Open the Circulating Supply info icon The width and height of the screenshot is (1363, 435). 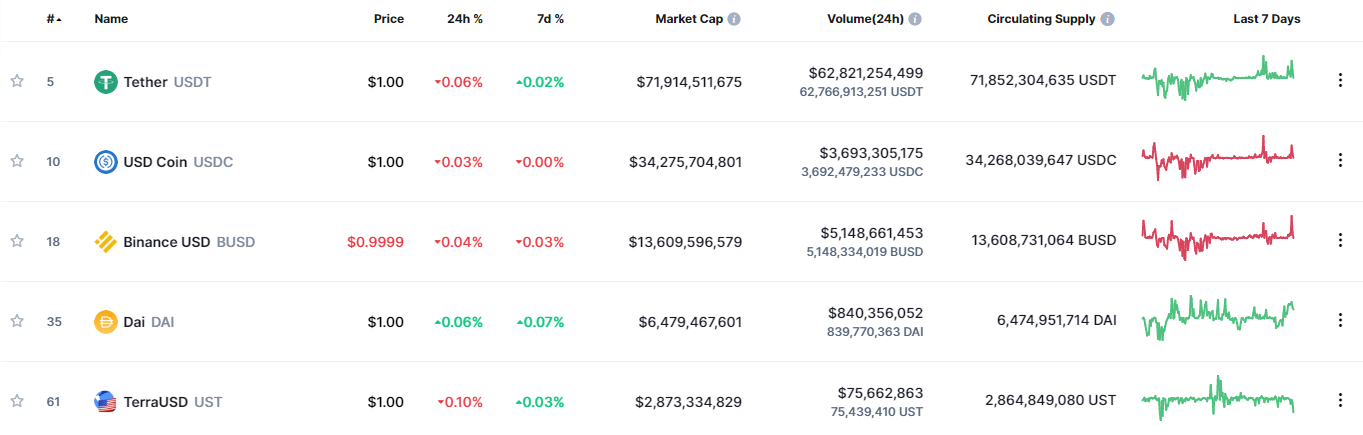1108,19
